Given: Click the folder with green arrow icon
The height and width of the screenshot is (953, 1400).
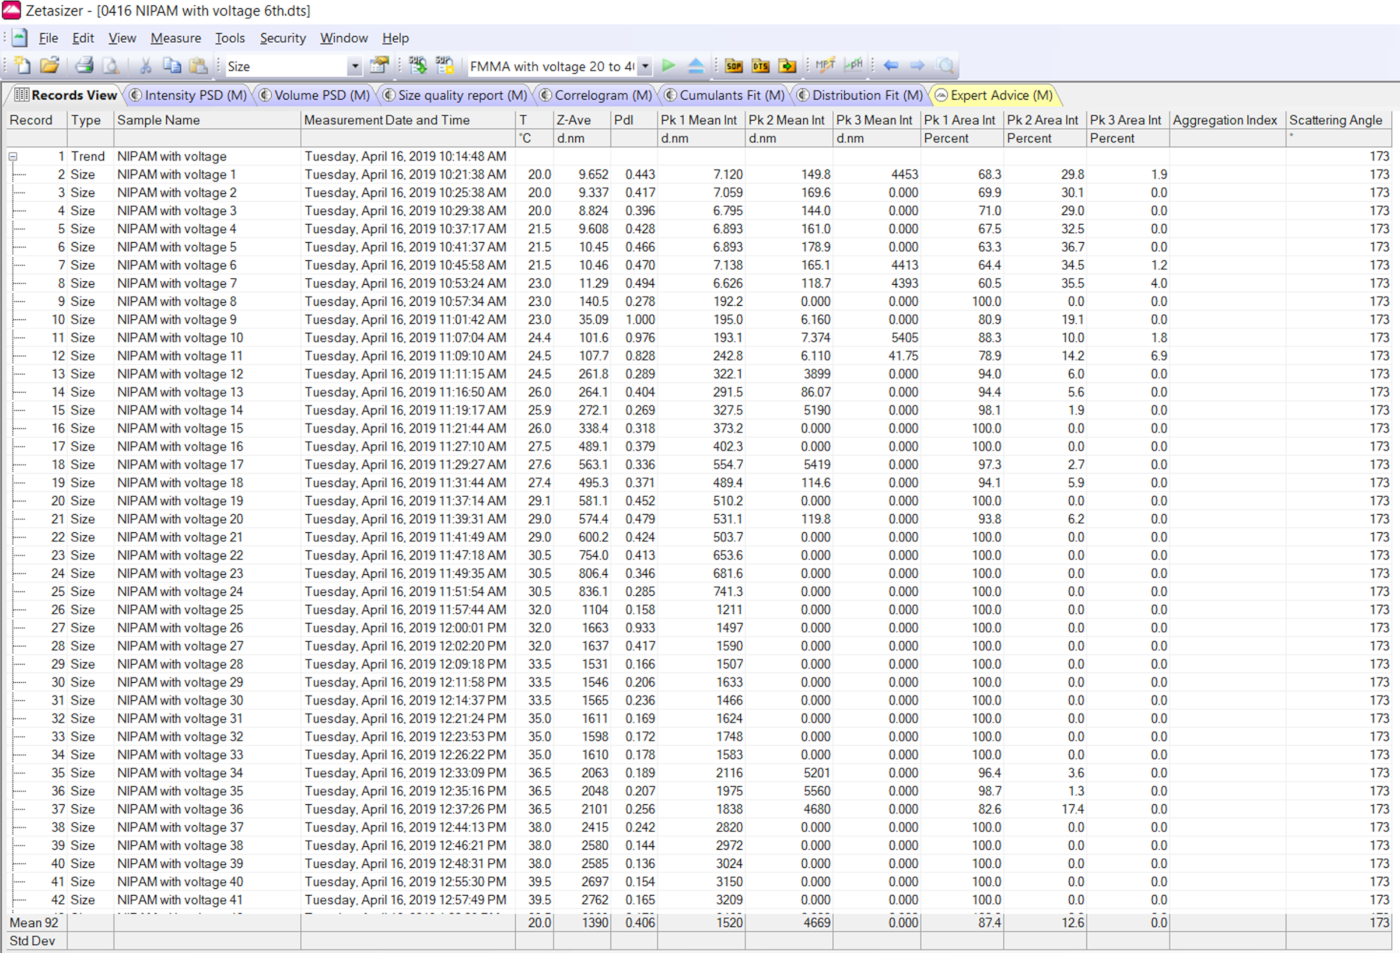Looking at the screenshot, I should (x=788, y=66).
